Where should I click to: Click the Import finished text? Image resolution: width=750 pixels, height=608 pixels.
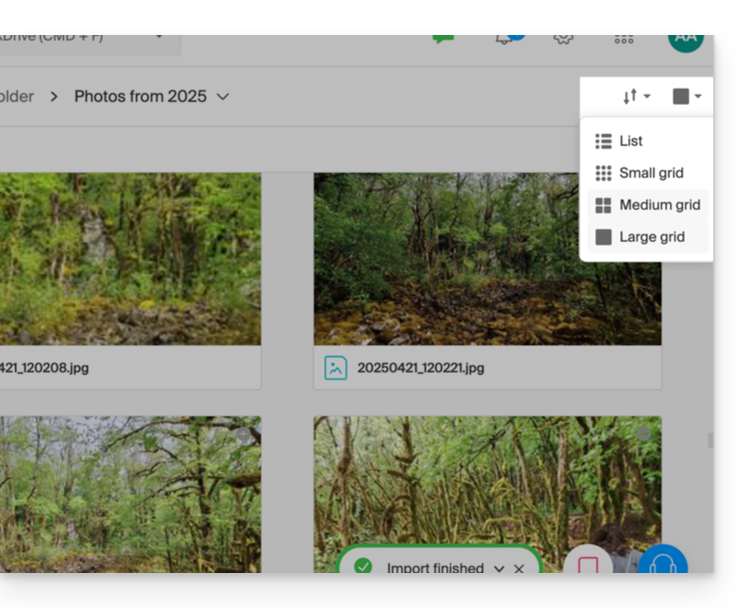pyautogui.click(x=435, y=568)
